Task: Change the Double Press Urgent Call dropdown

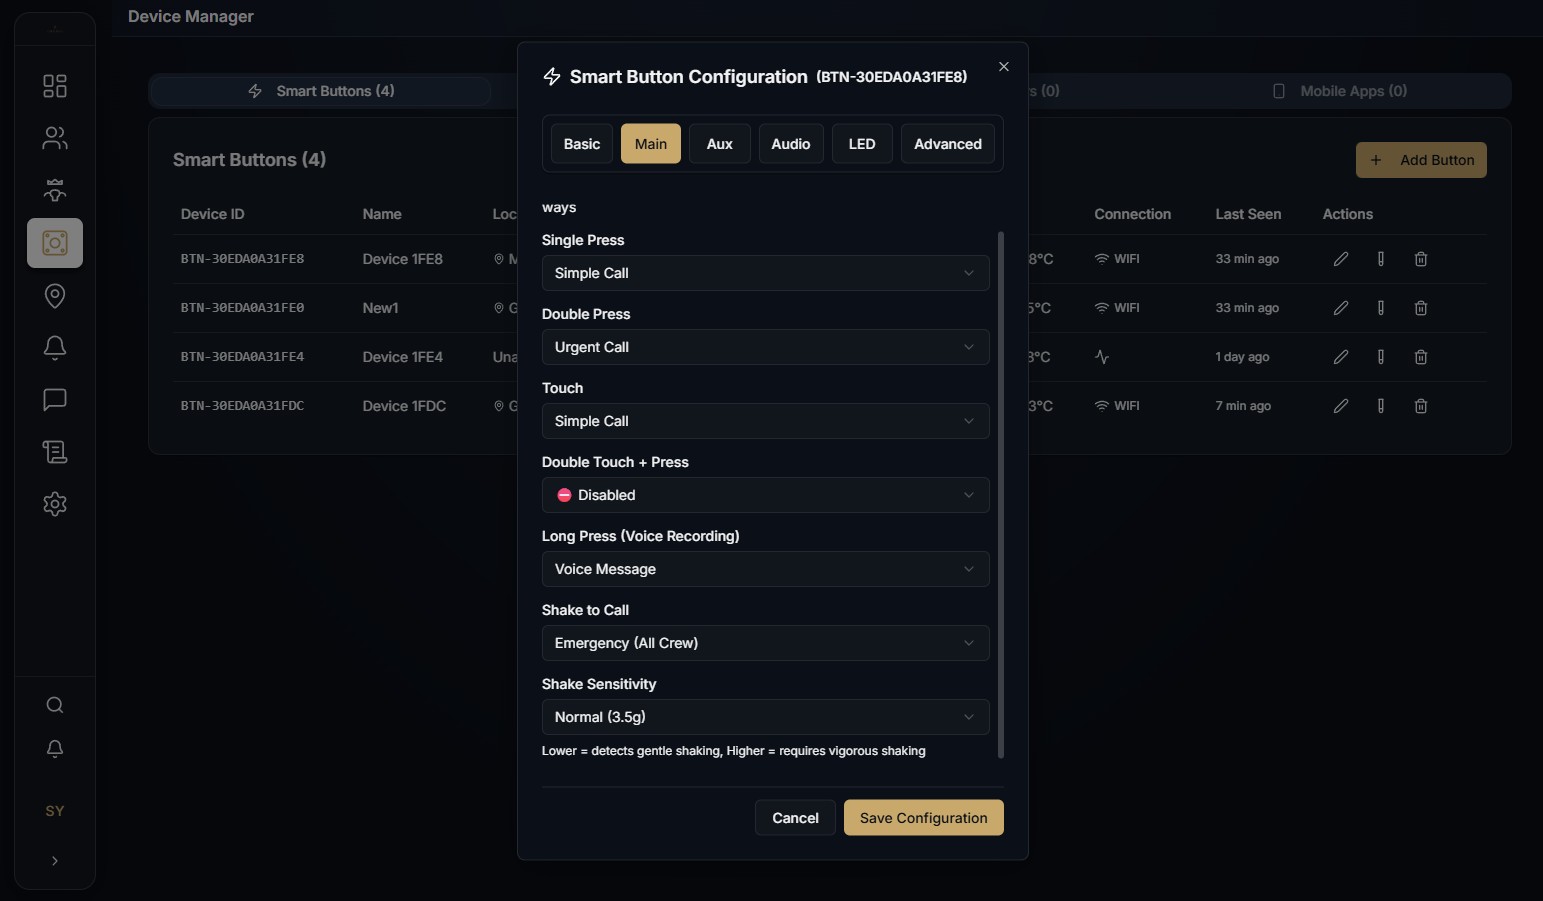Action: tap(764, 347)
